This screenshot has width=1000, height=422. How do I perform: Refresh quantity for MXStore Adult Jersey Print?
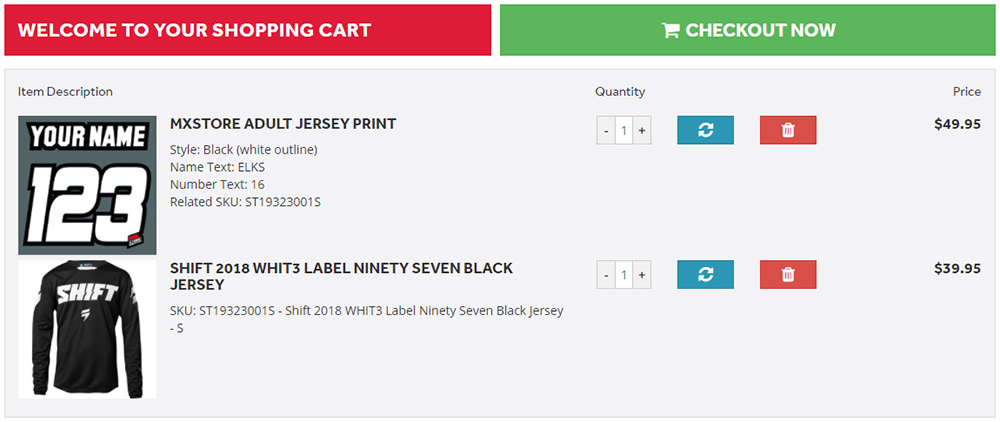coord(705,130)
